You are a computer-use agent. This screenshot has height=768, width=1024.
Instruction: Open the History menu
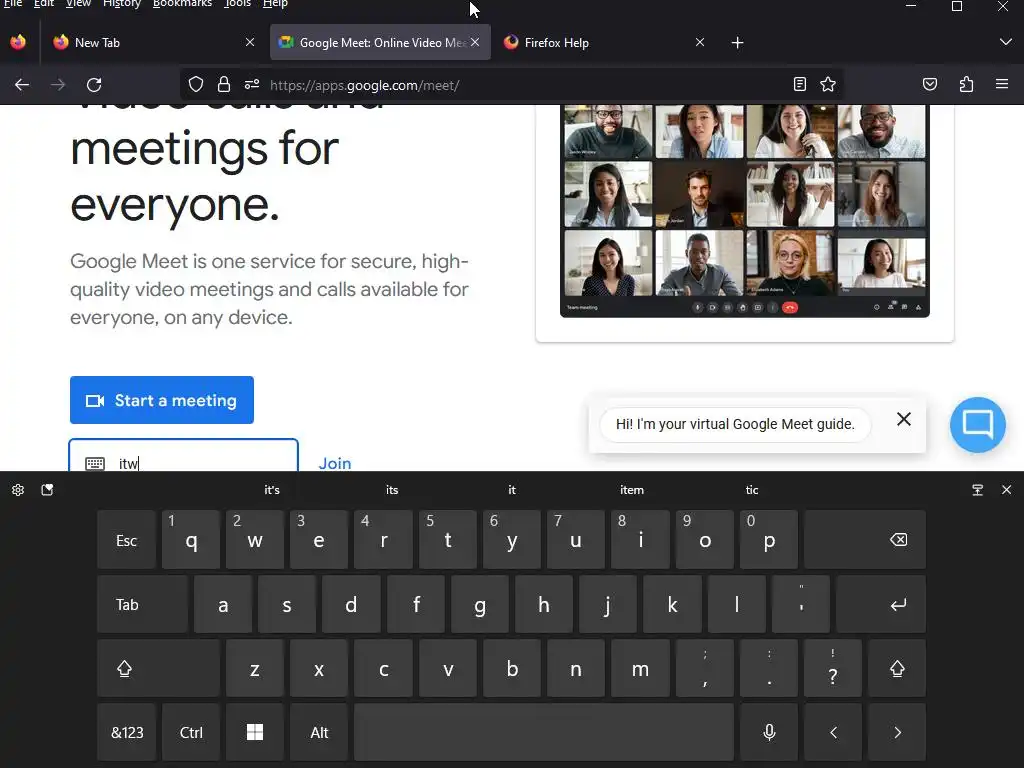pyautogui.click(x=122, y=4)
